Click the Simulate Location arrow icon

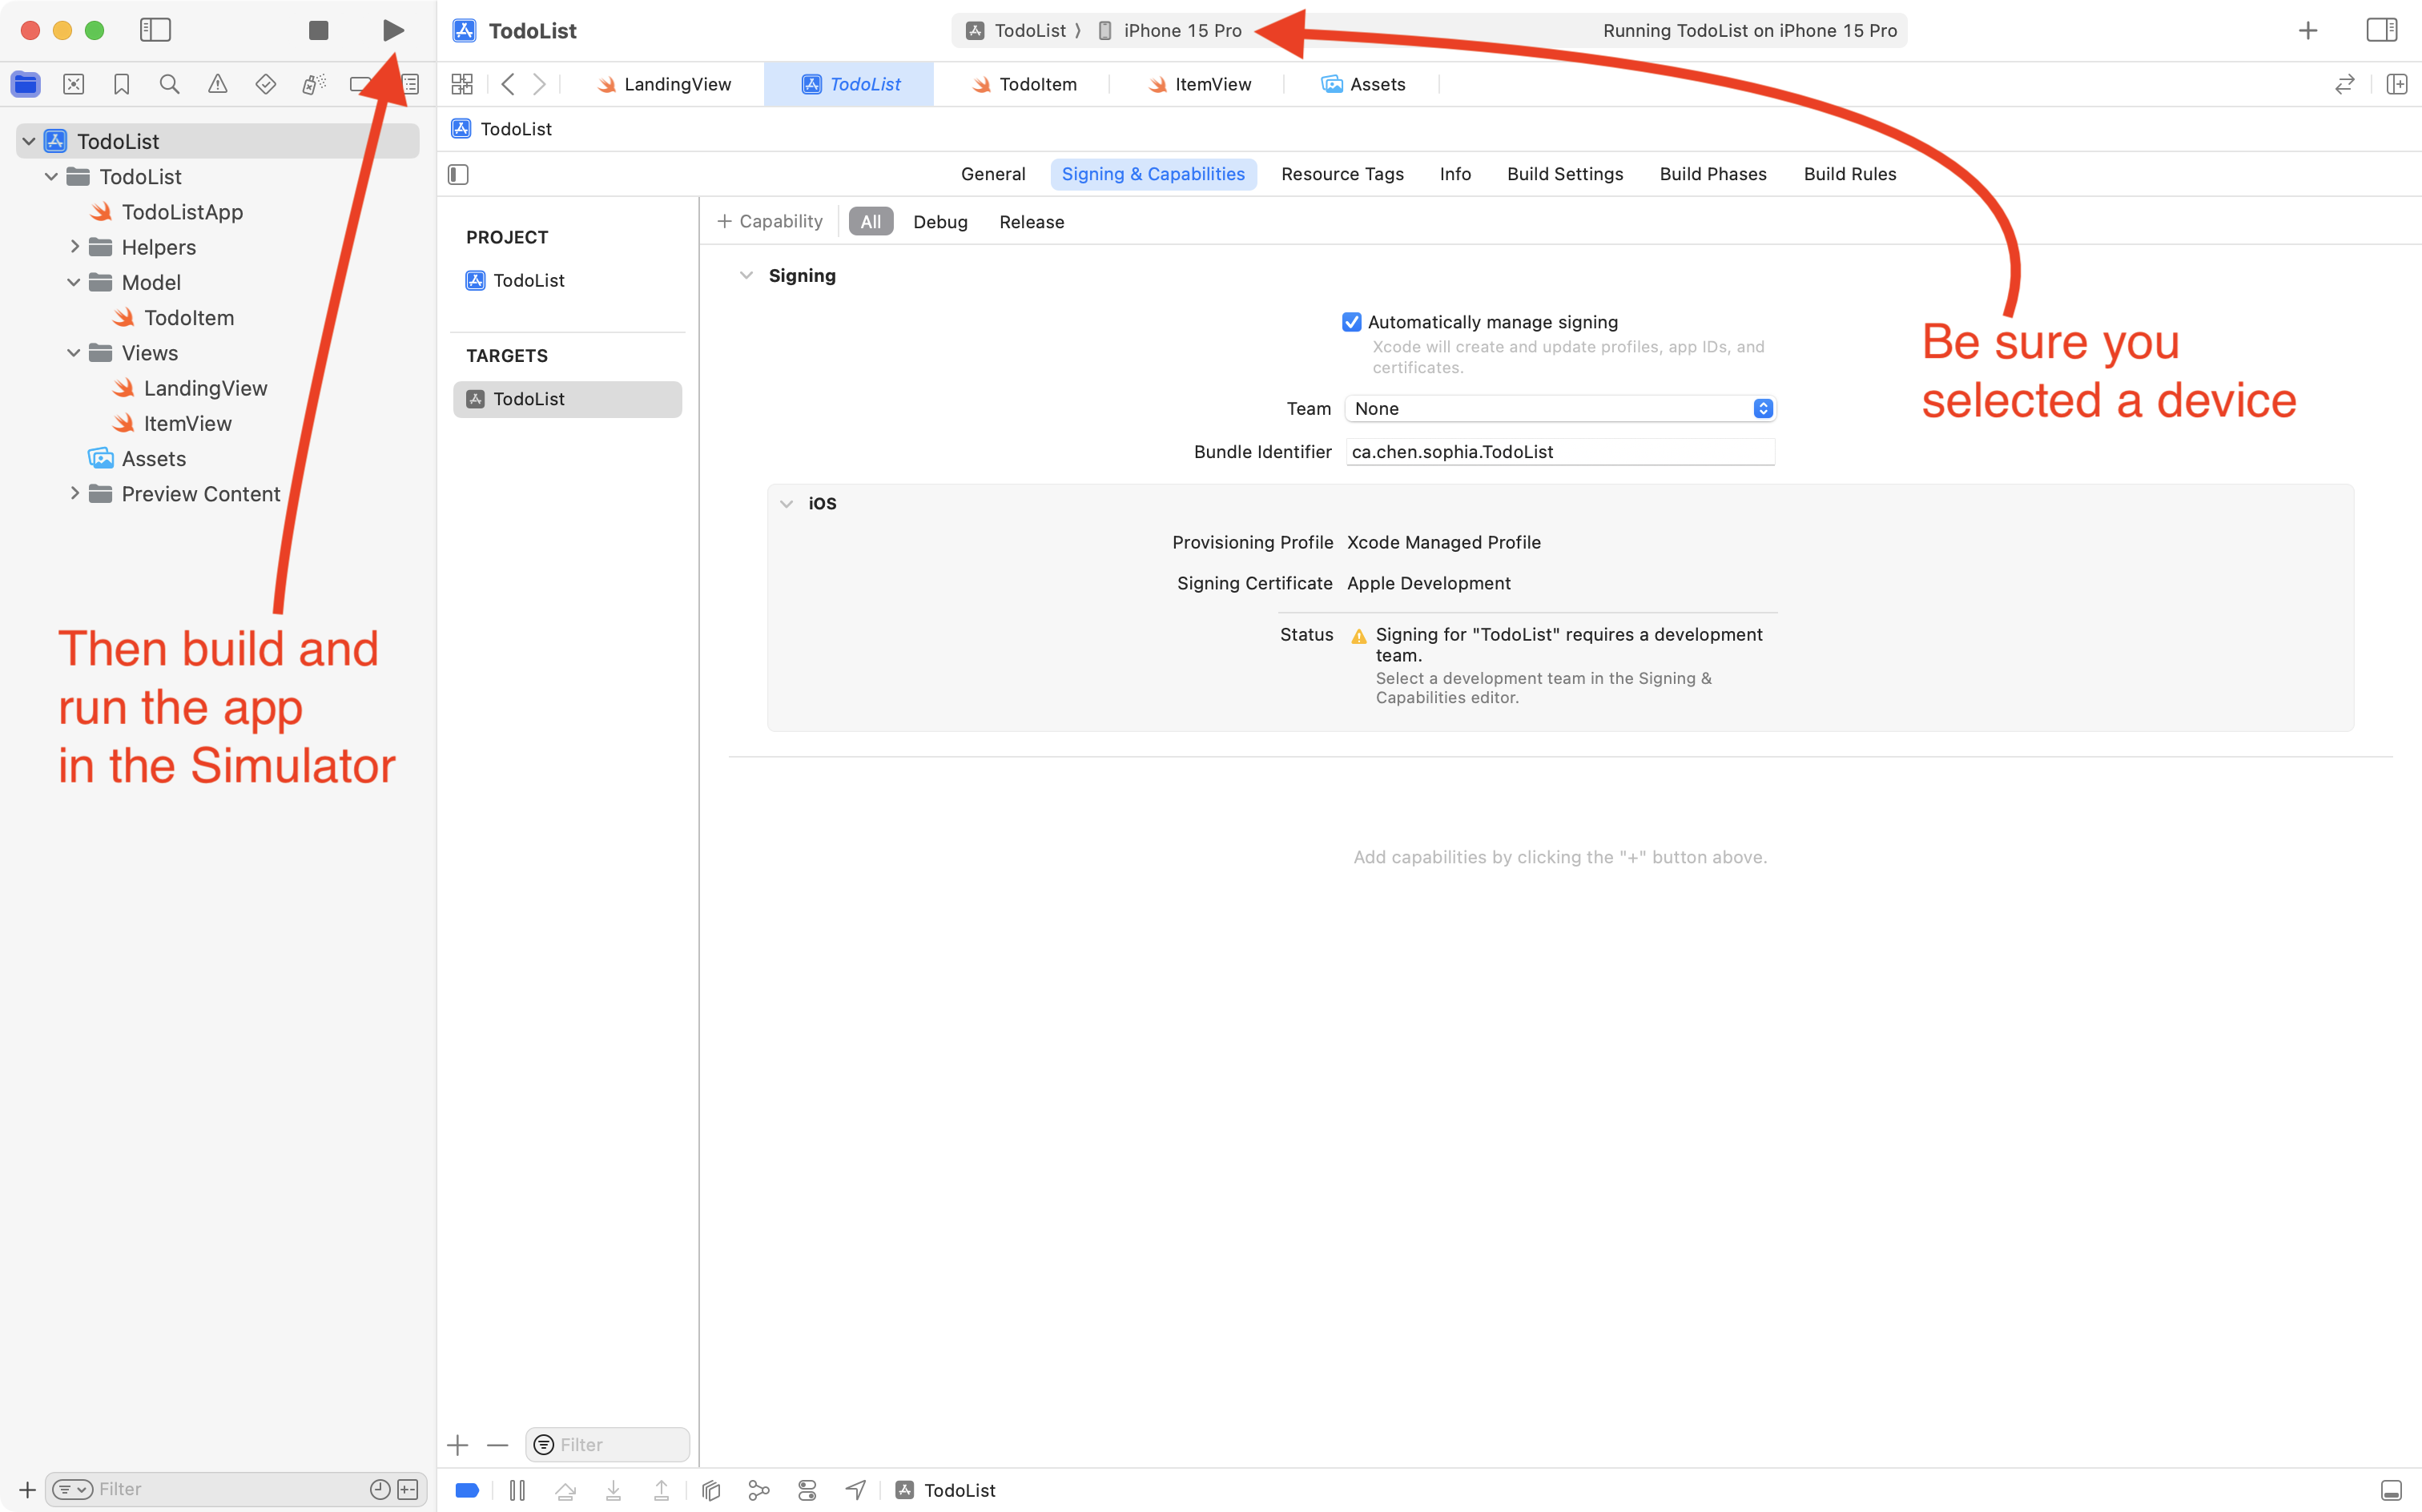855,1490
